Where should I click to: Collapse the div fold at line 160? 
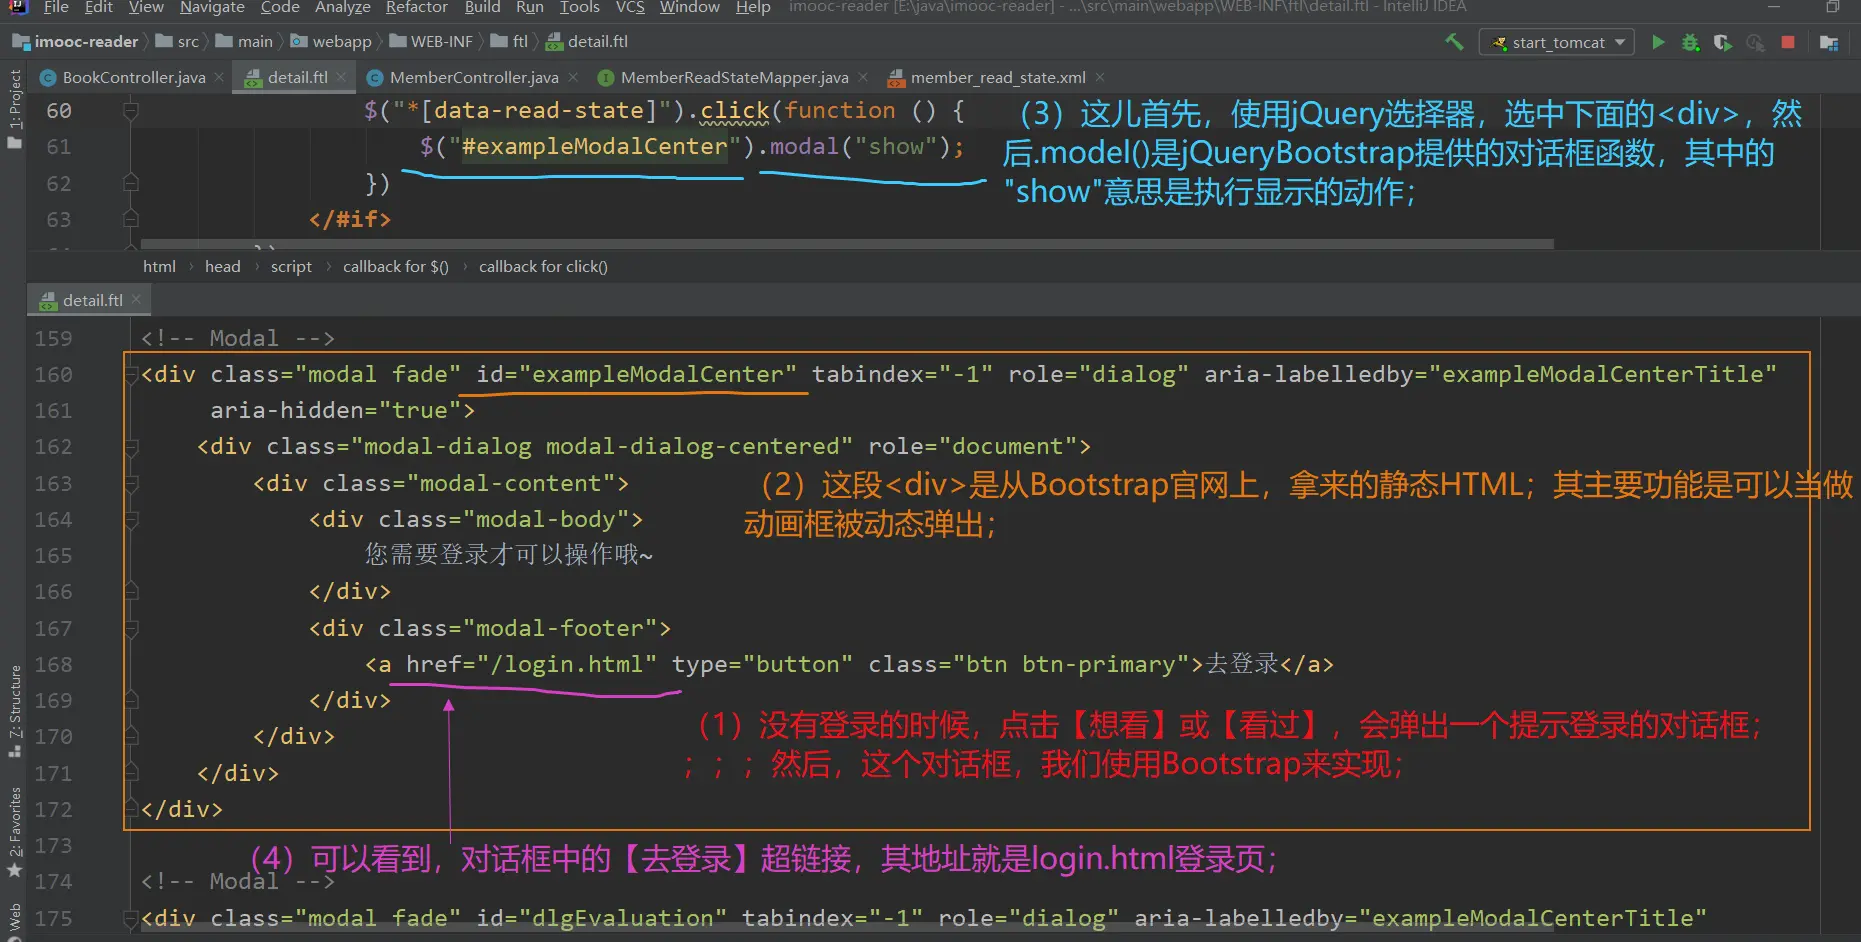coord(131,375)
